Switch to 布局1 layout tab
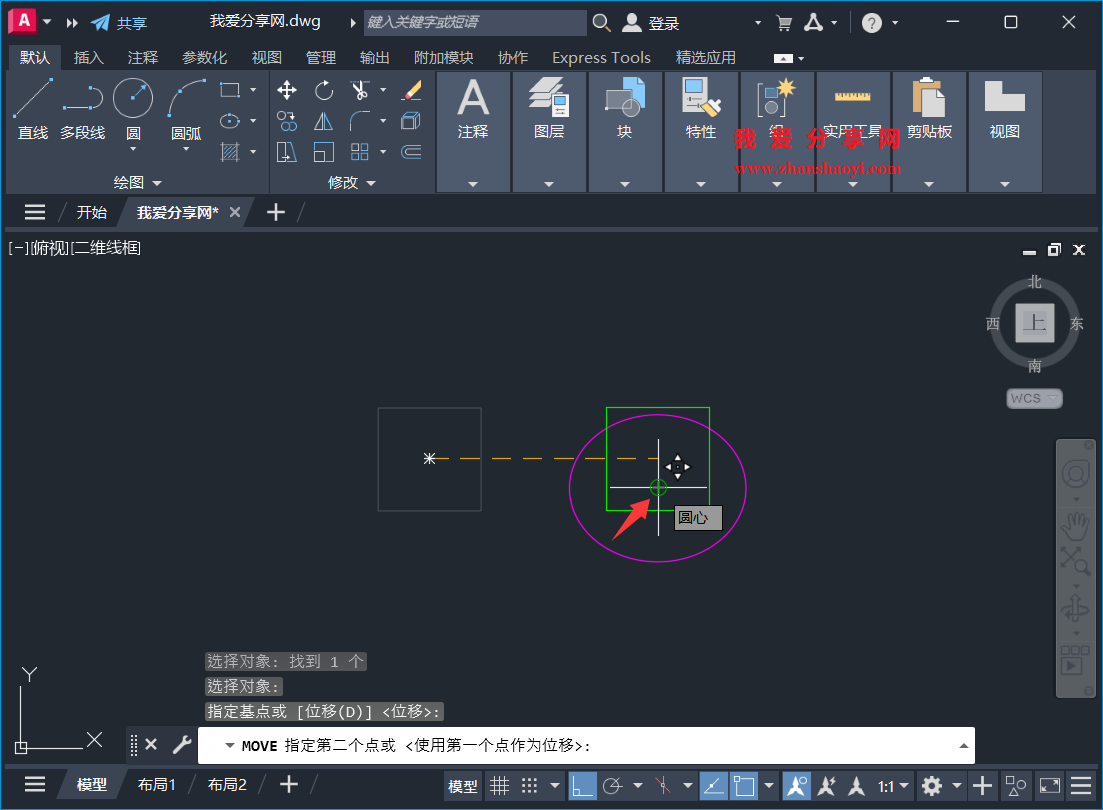The image size is (1103, 810). [156, 785]
